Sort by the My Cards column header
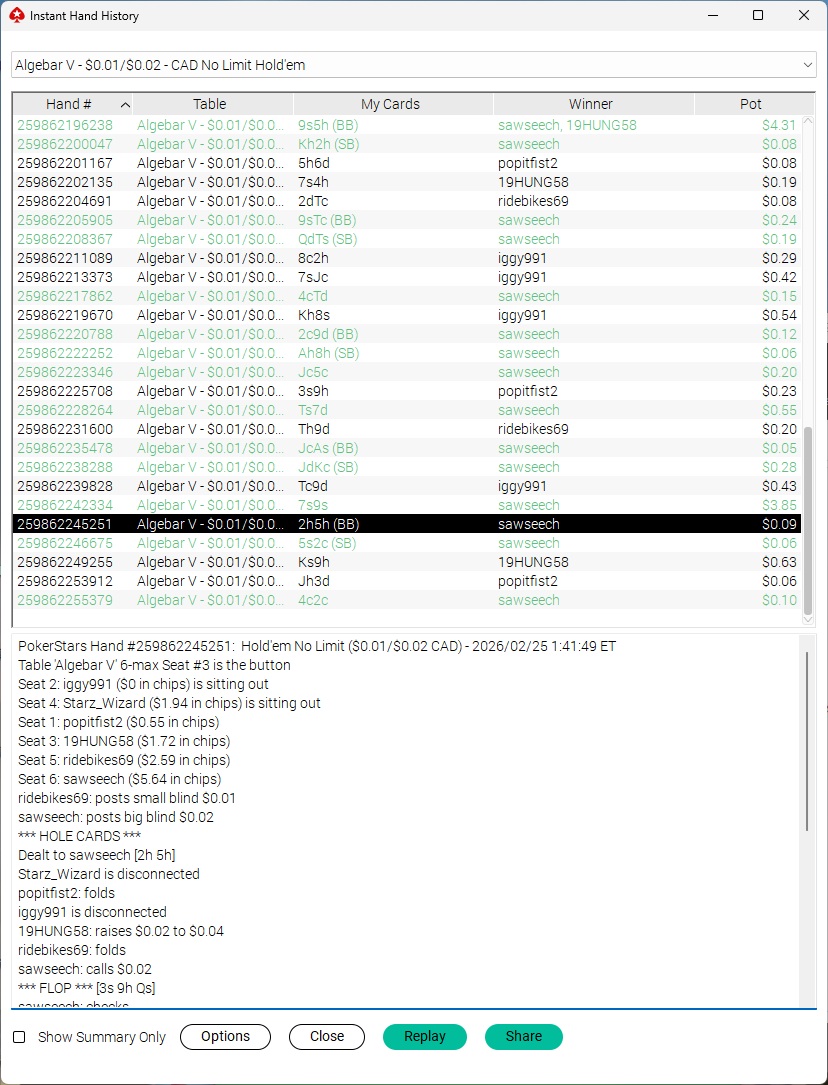The image size is (828, 1085). [393, 104]
